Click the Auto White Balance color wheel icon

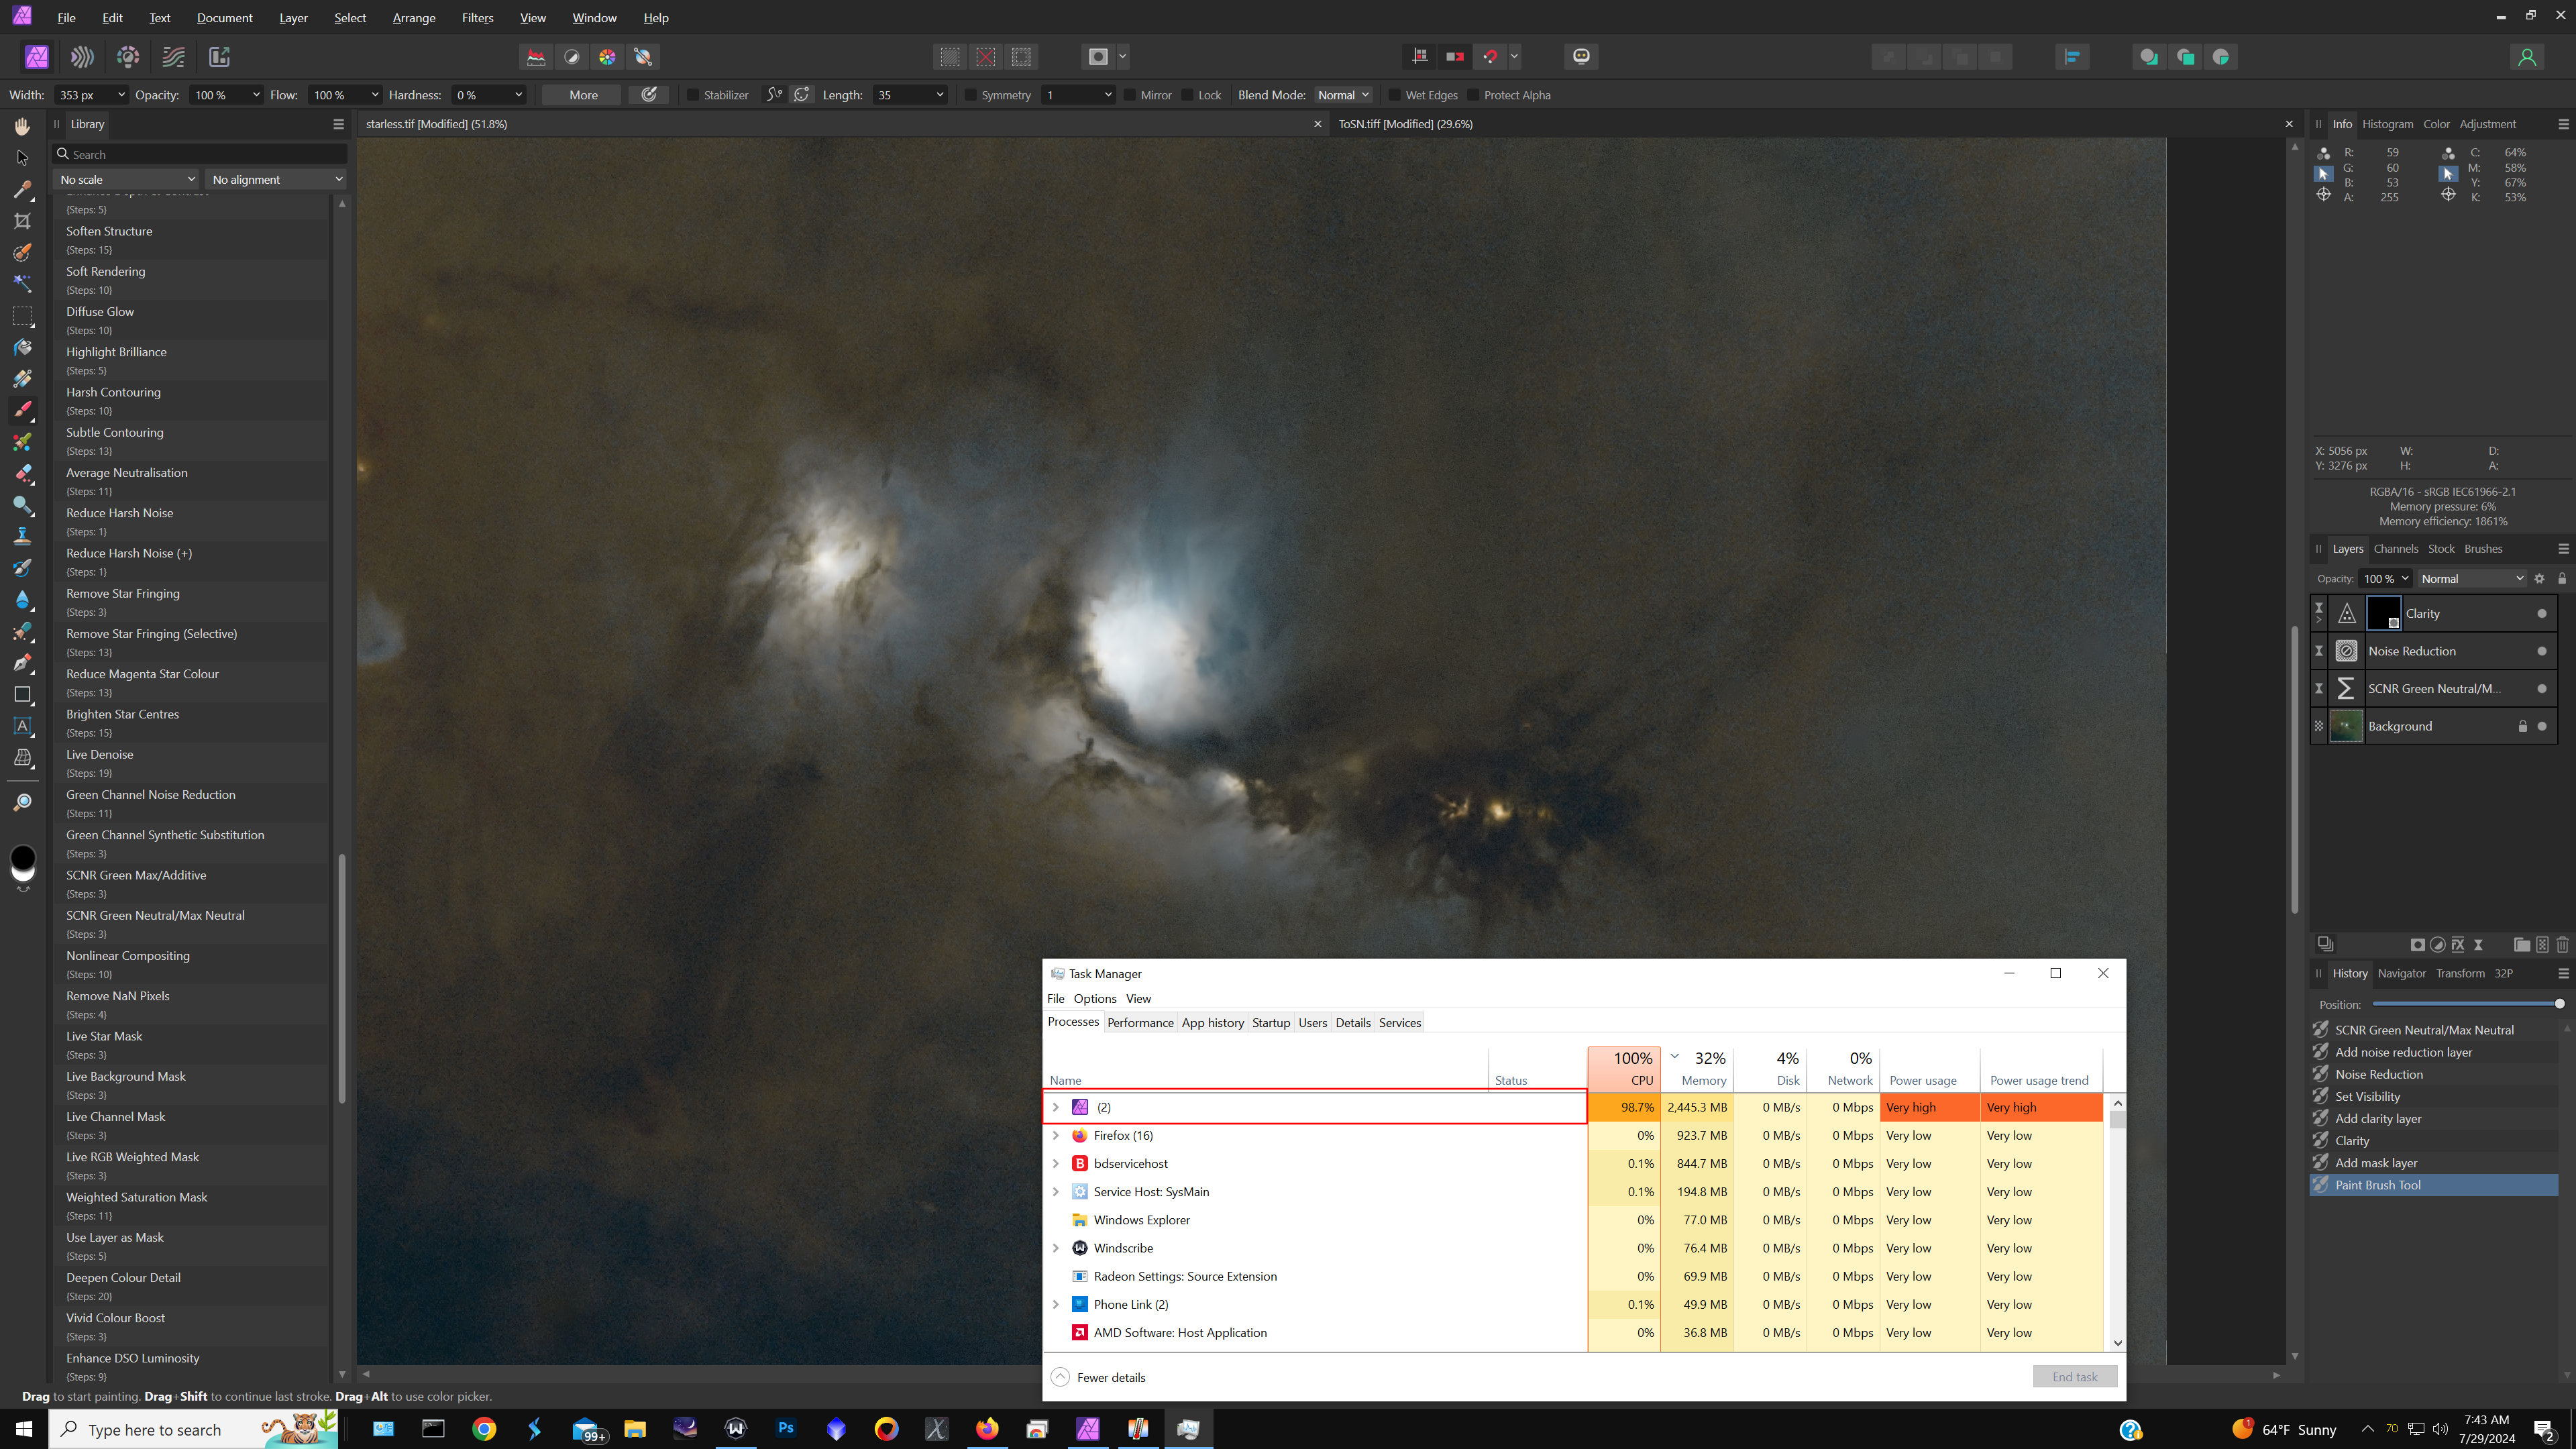tap(607, 57)
